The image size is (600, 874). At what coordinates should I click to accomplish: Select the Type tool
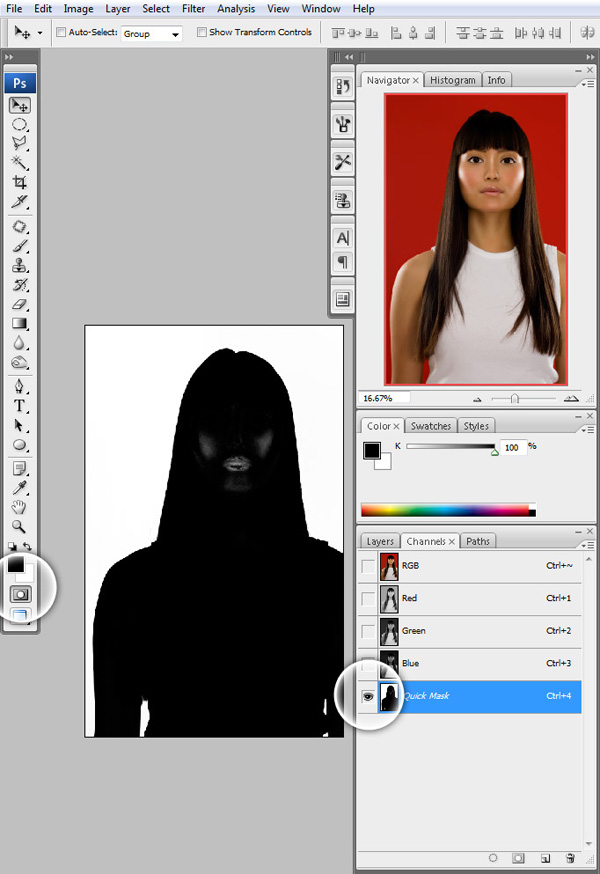pos(20,406)
